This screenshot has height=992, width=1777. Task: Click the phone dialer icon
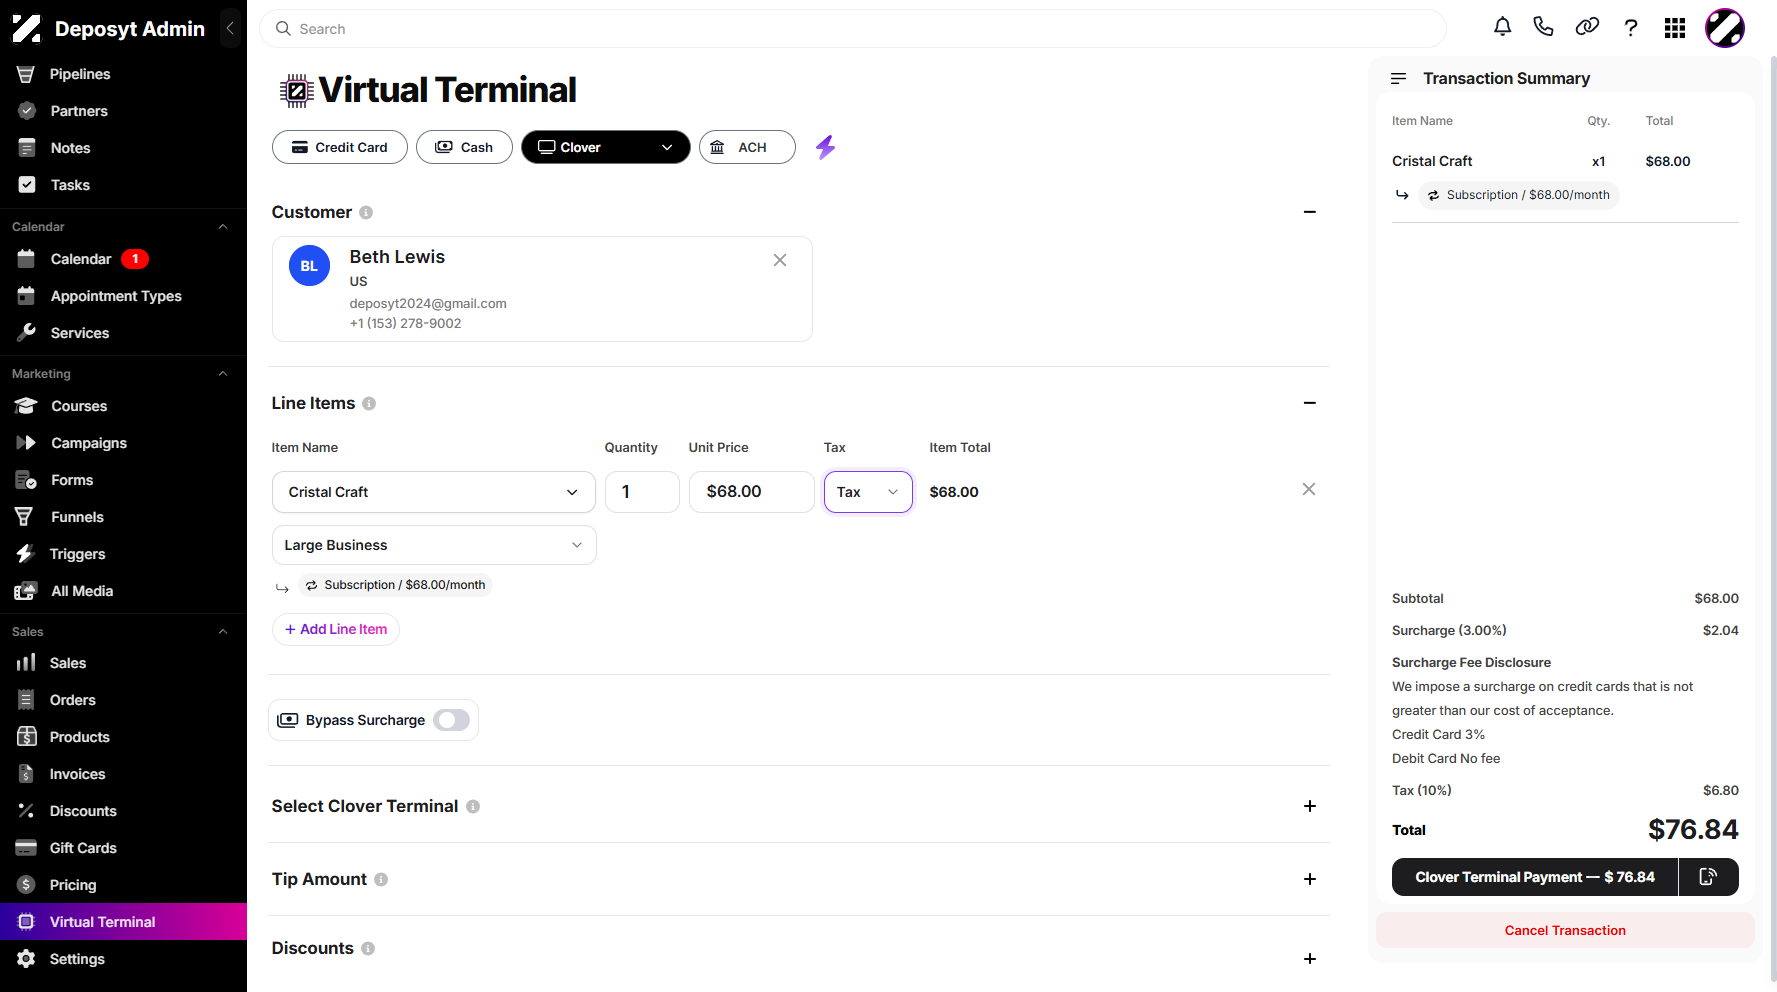(1543, 27)
